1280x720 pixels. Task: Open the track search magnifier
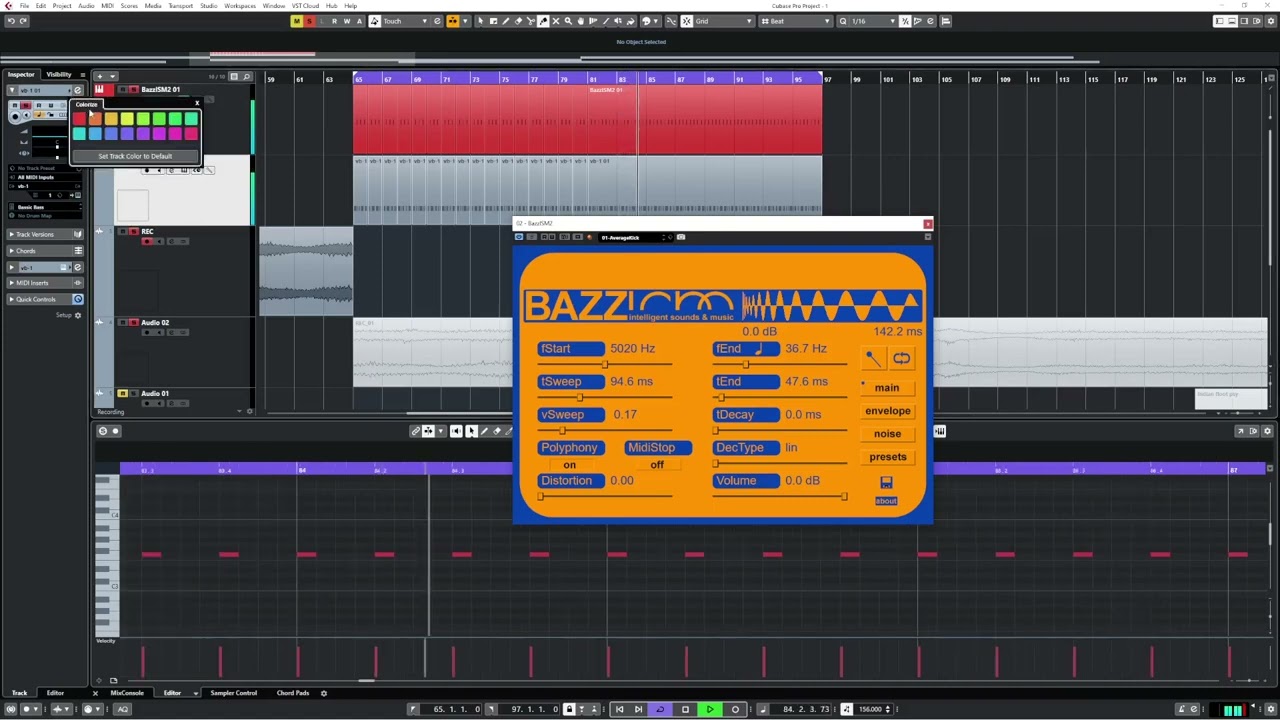pos(246,76)
